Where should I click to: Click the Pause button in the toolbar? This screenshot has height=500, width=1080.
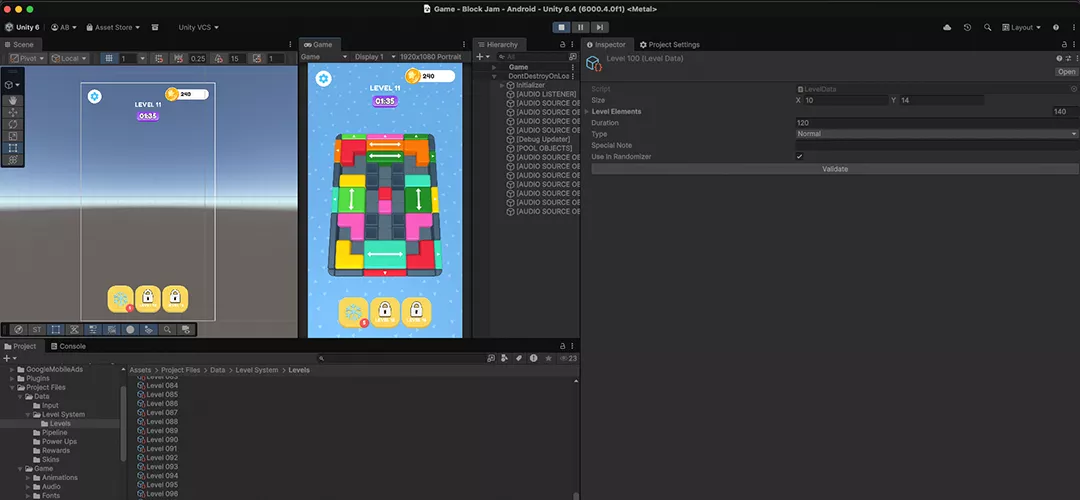(x=580, y=27)
